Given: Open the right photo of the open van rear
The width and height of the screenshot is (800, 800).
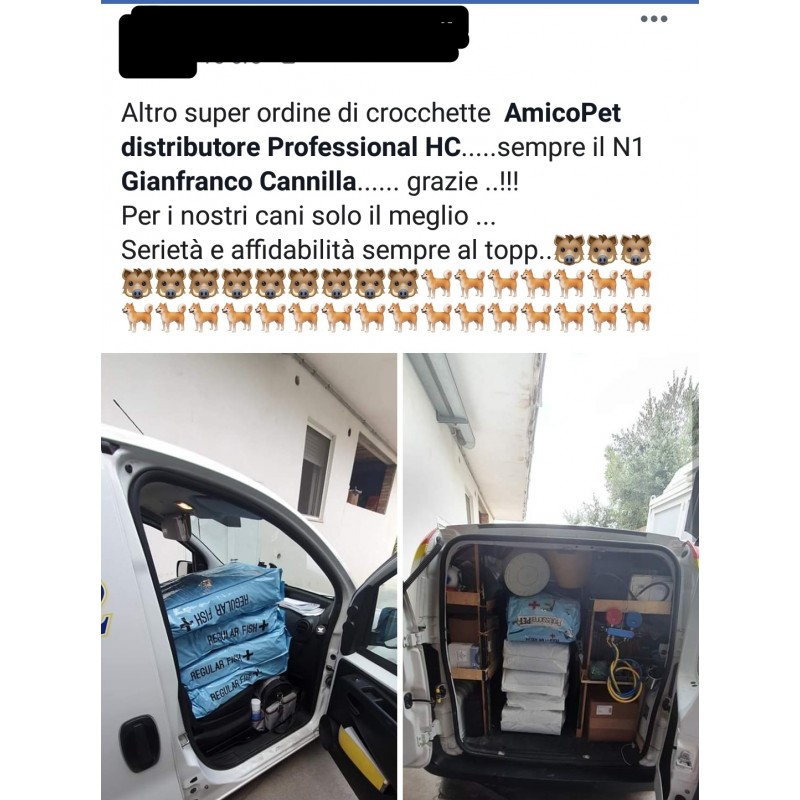Looking at the screenshot, I should point(551,576).
